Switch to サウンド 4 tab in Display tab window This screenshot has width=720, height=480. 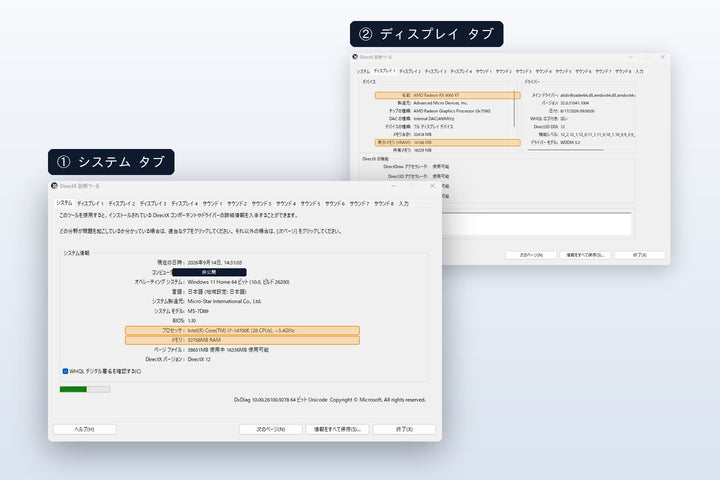(x=544, y=72)
